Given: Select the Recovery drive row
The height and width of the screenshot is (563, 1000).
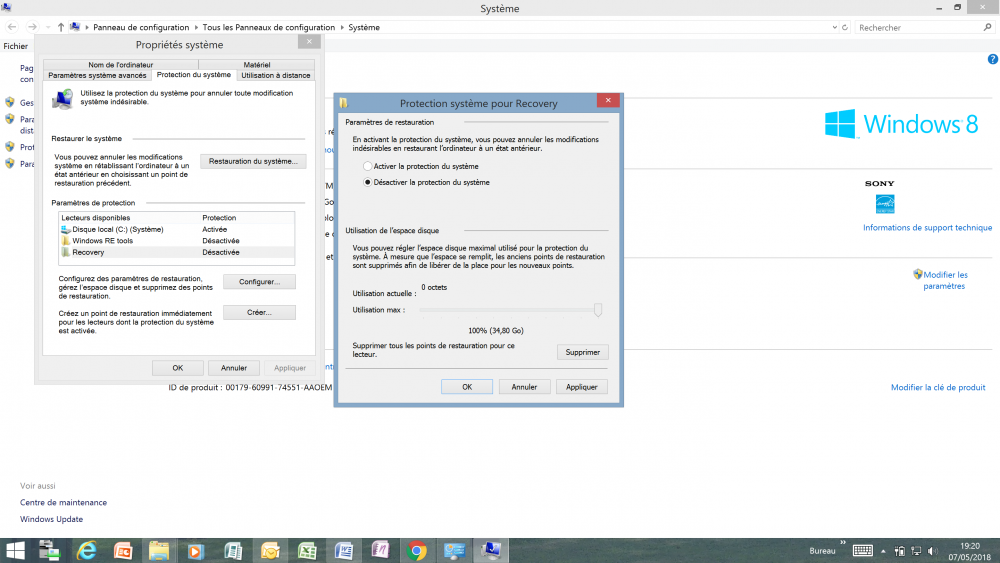Looking at the screenshot, I should 177,252.
